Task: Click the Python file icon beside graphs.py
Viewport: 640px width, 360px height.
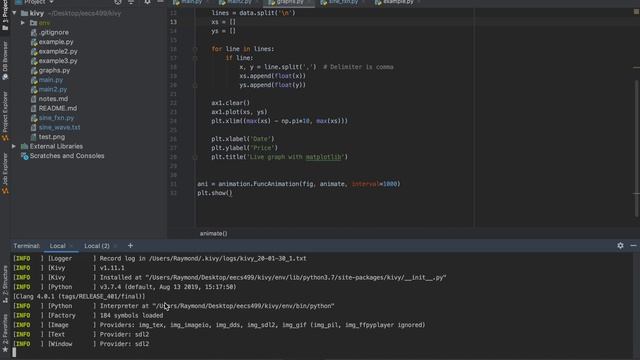Action: [34, 71]
